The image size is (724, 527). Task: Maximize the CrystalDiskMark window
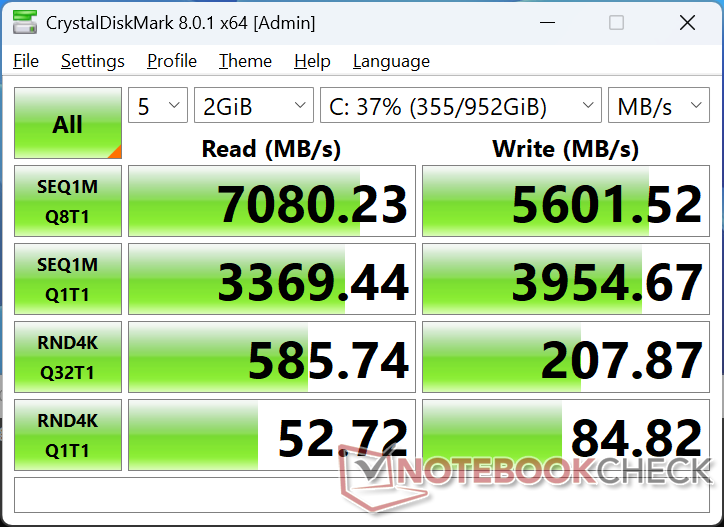point(616,22)
